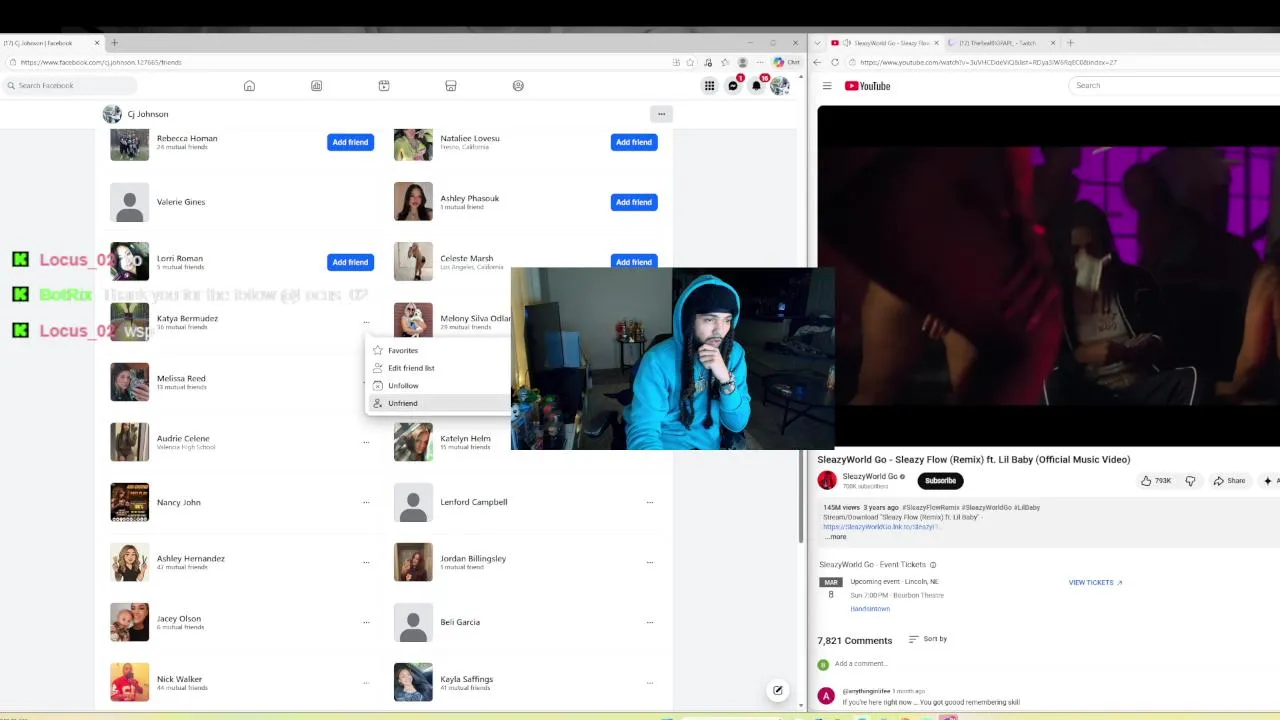Add Rebecca Homan as friend
Viewport: 1280px width, 720px height.
point(350,142)
